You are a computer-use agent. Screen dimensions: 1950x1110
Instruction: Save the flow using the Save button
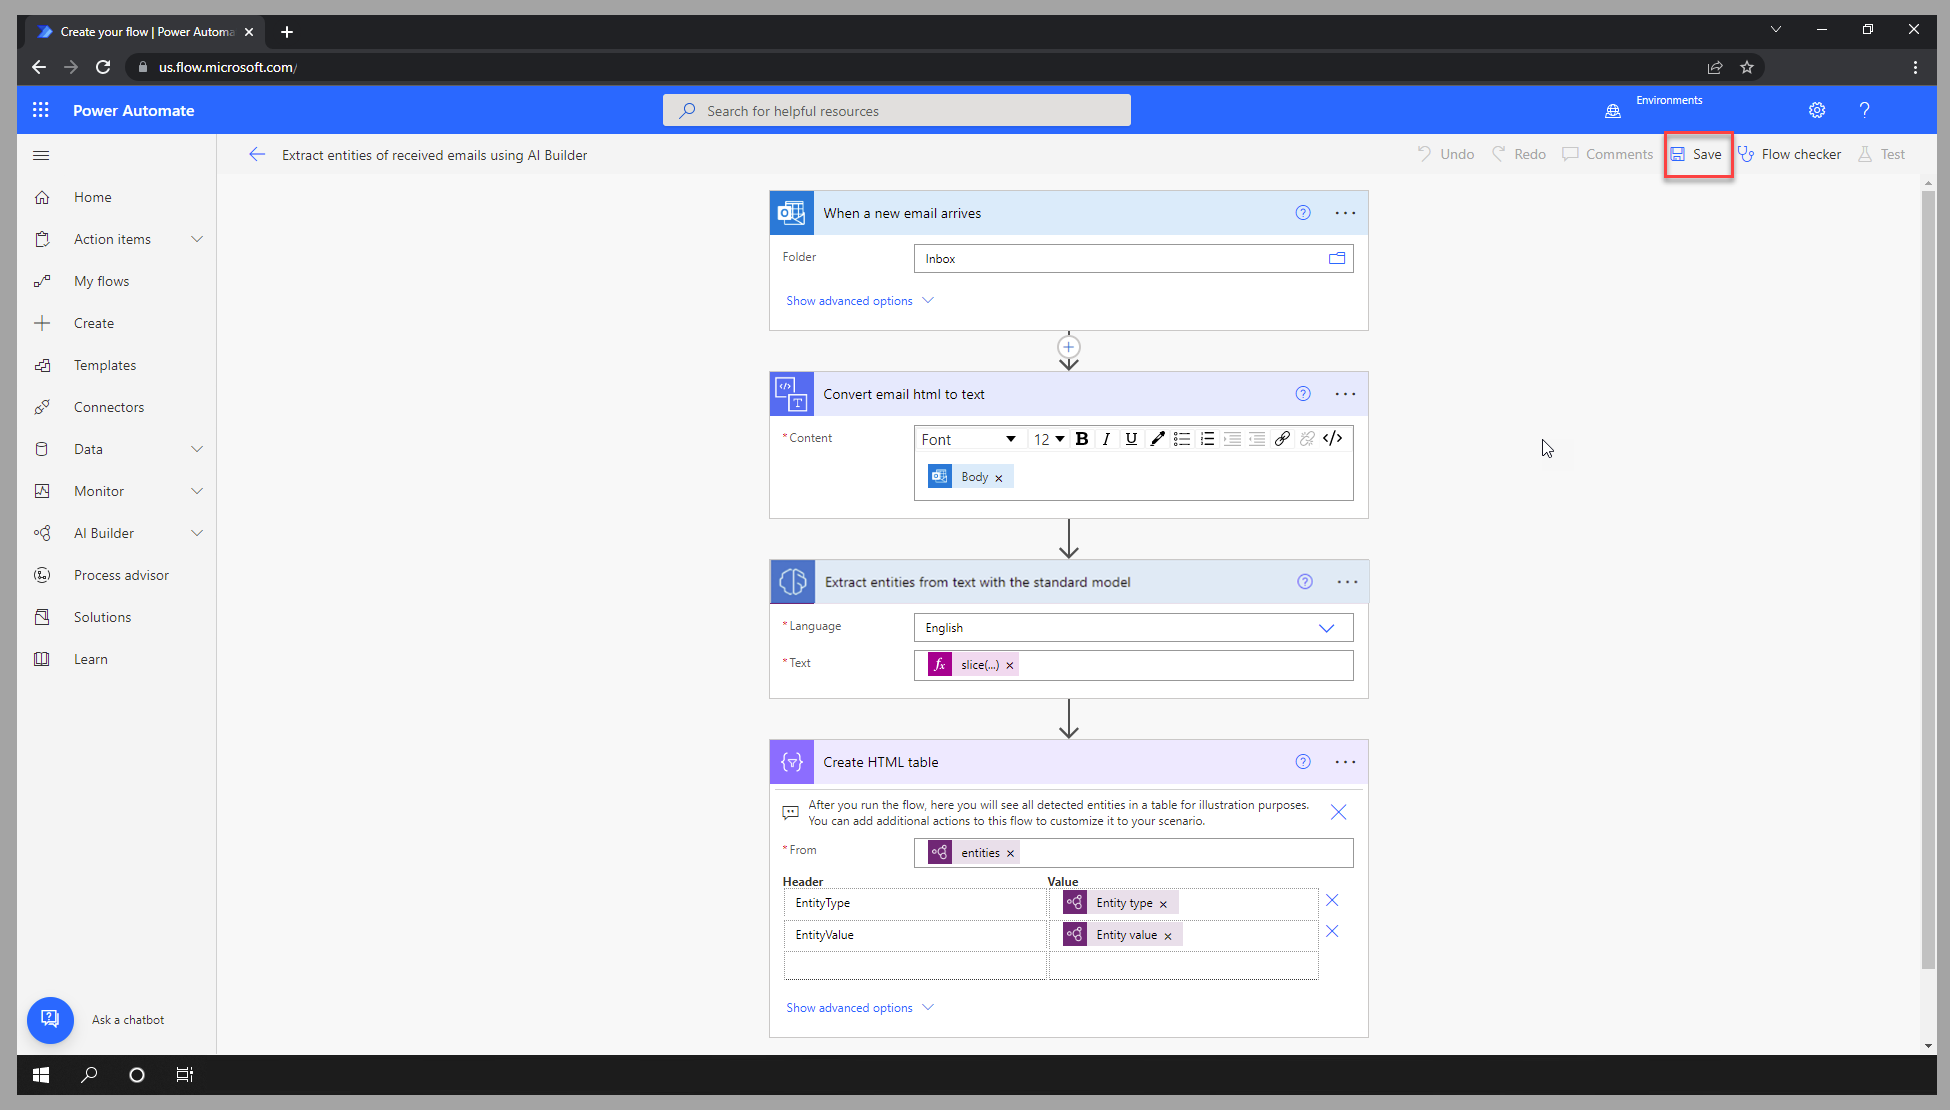tap(1698, 154)
